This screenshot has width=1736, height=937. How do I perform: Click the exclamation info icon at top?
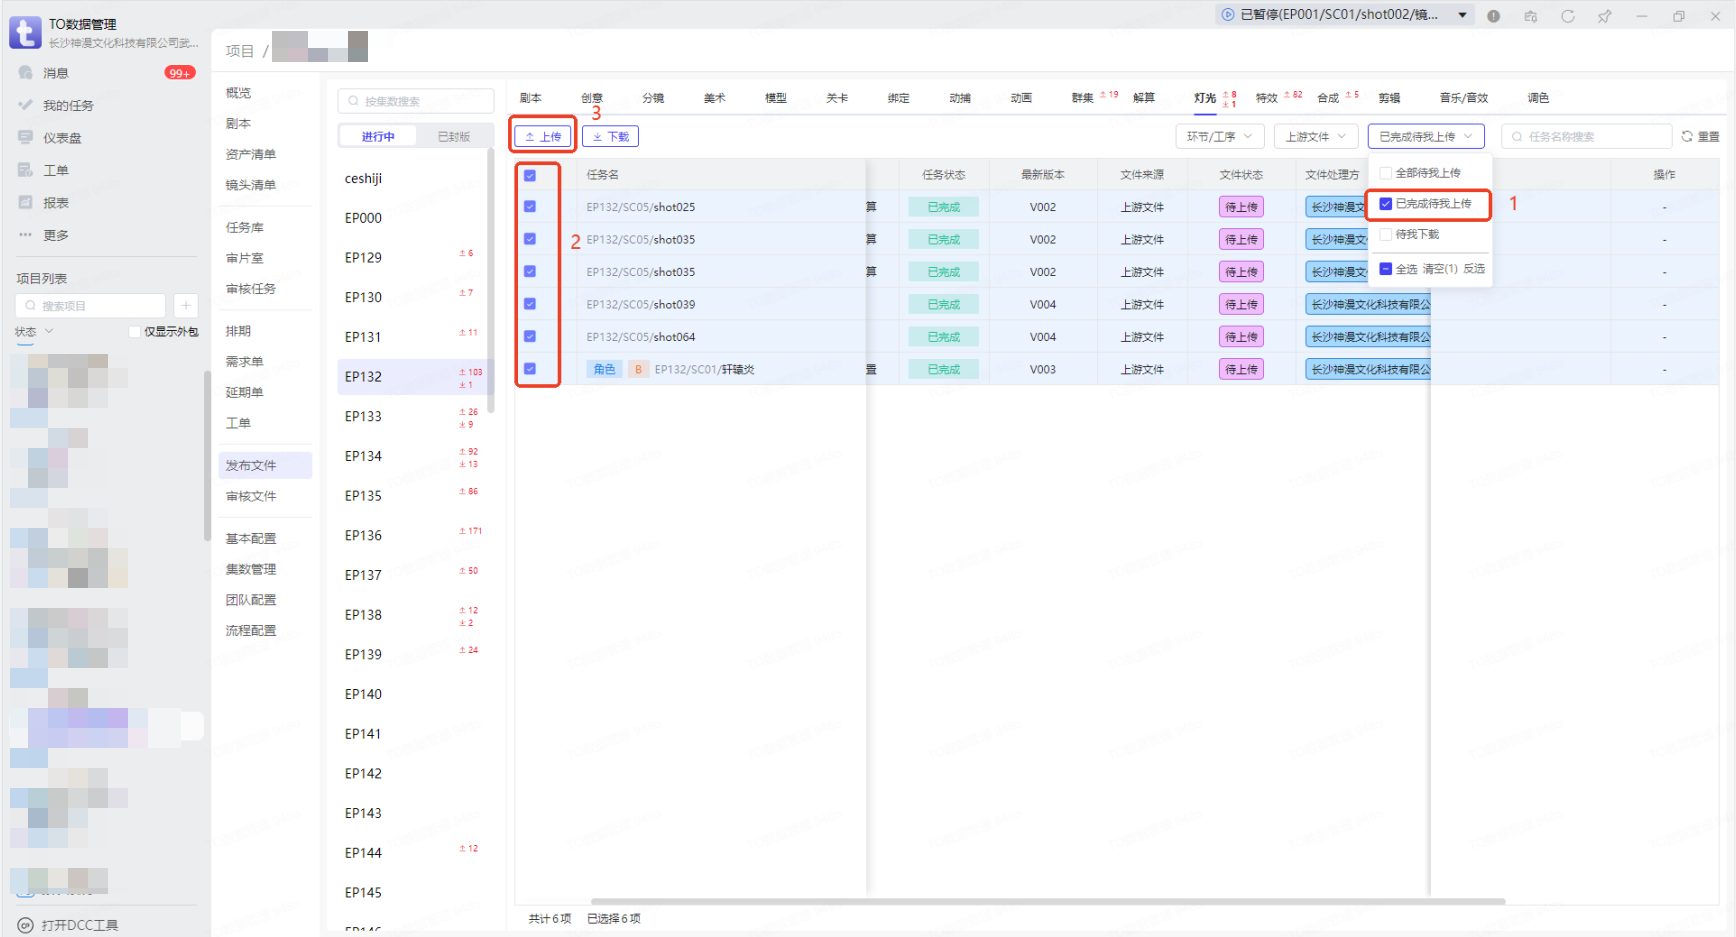1493,16
